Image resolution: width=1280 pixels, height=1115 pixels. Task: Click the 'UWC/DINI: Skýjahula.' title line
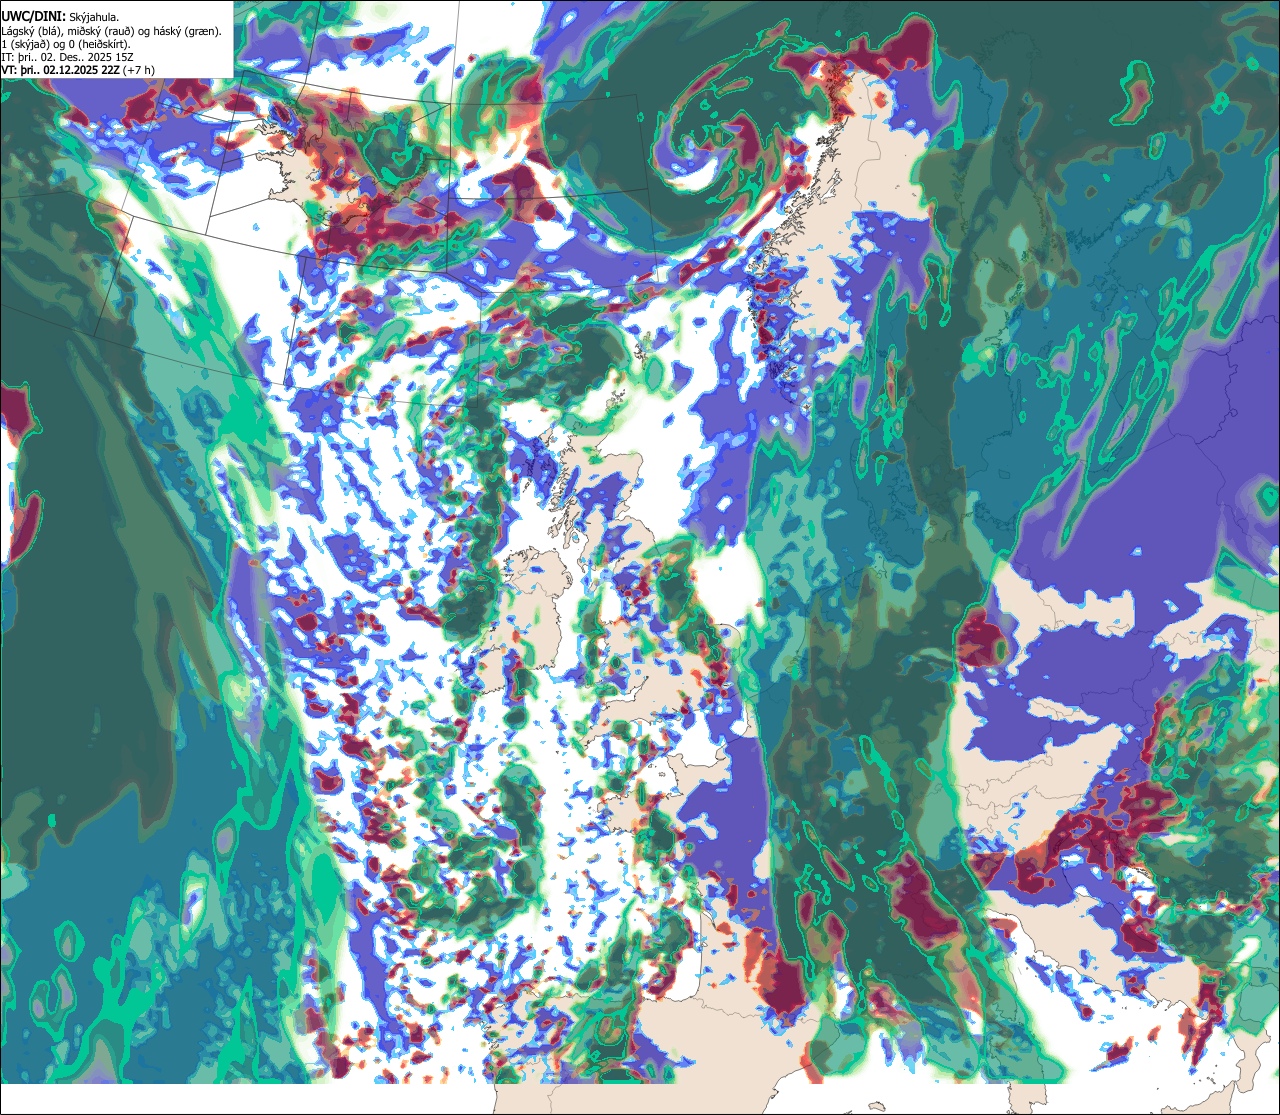(x=60, y=16)
